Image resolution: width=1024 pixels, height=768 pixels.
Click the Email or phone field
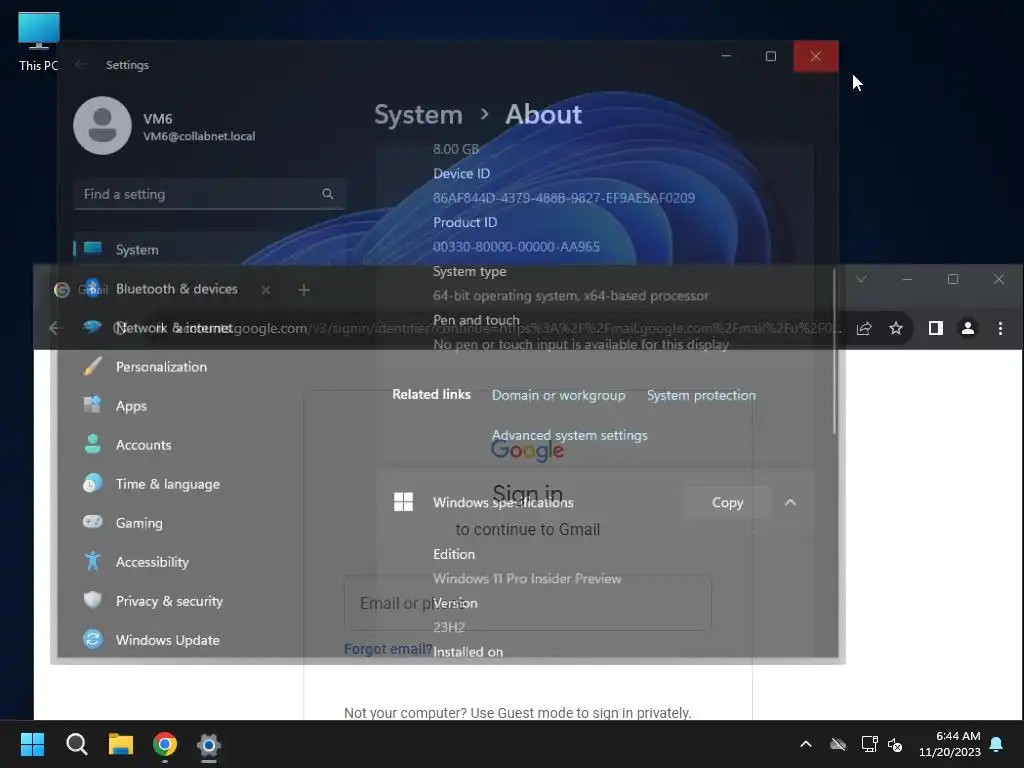(528, 603)
